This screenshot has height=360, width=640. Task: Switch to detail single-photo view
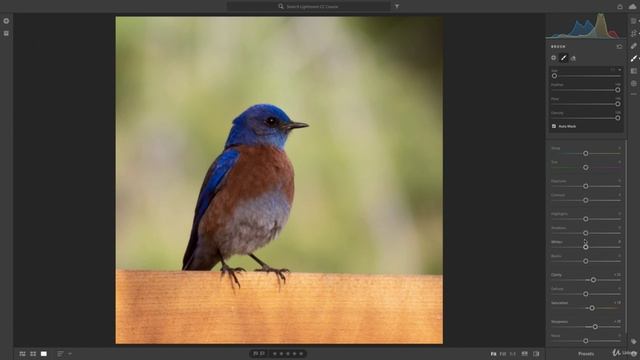(44, 354)
